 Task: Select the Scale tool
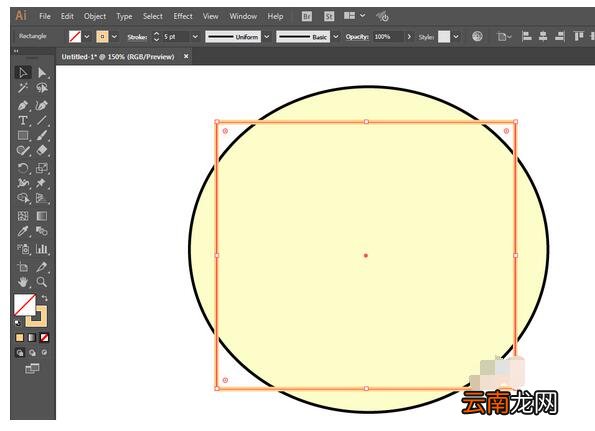click(x=42, y=168)
